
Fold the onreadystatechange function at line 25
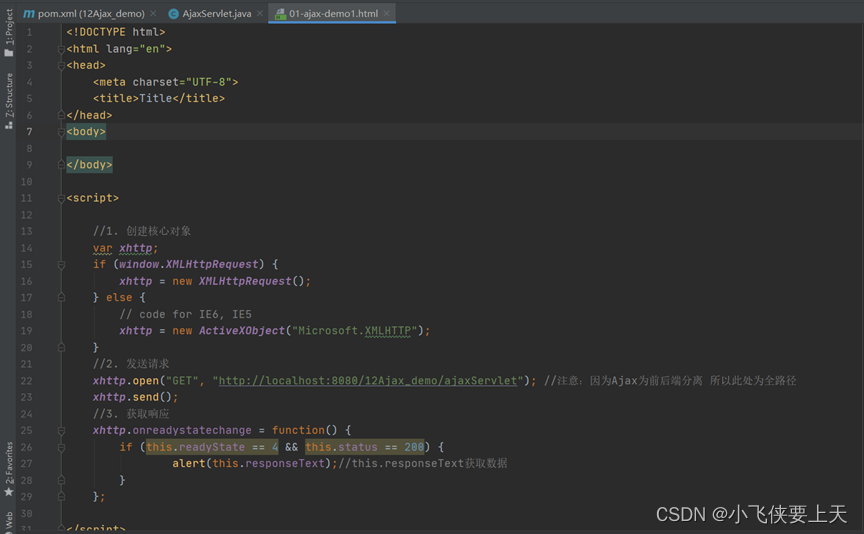coord(61,430)
